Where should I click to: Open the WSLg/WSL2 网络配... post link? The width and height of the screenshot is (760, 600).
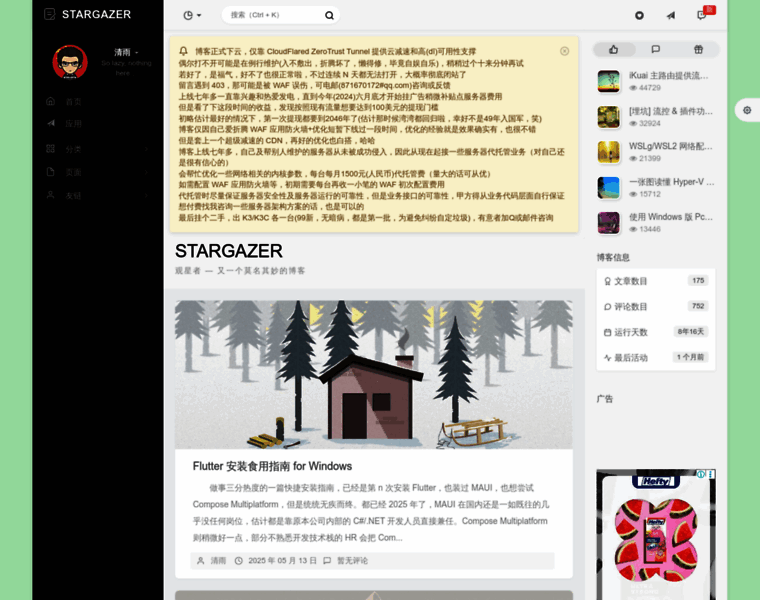tap(670, 146)
